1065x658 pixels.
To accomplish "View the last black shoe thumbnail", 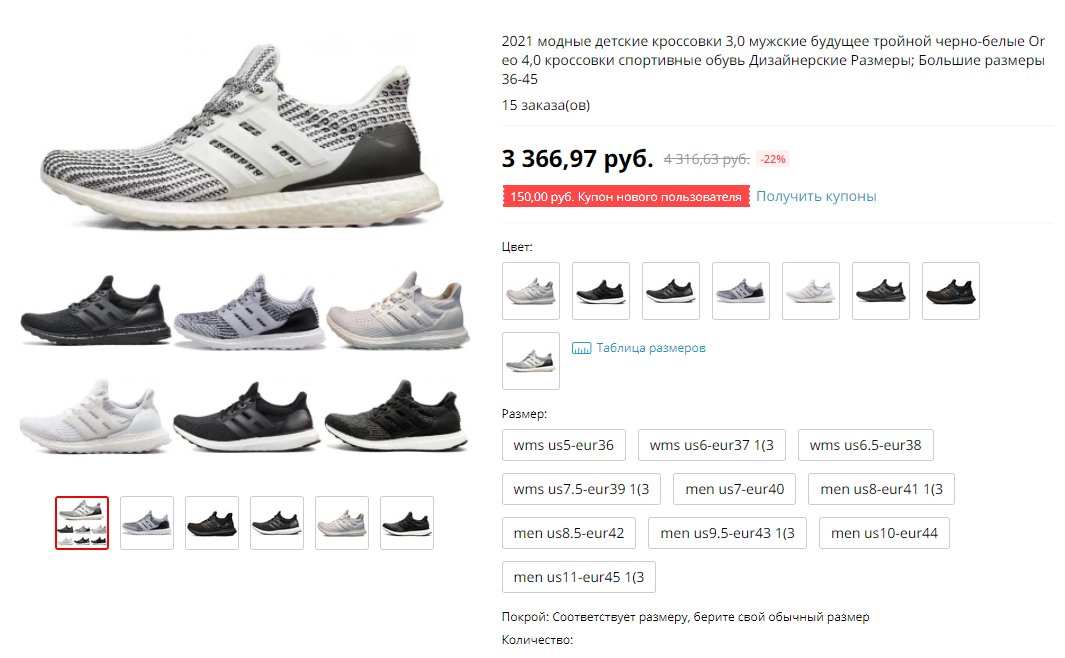I will point(407,523).
